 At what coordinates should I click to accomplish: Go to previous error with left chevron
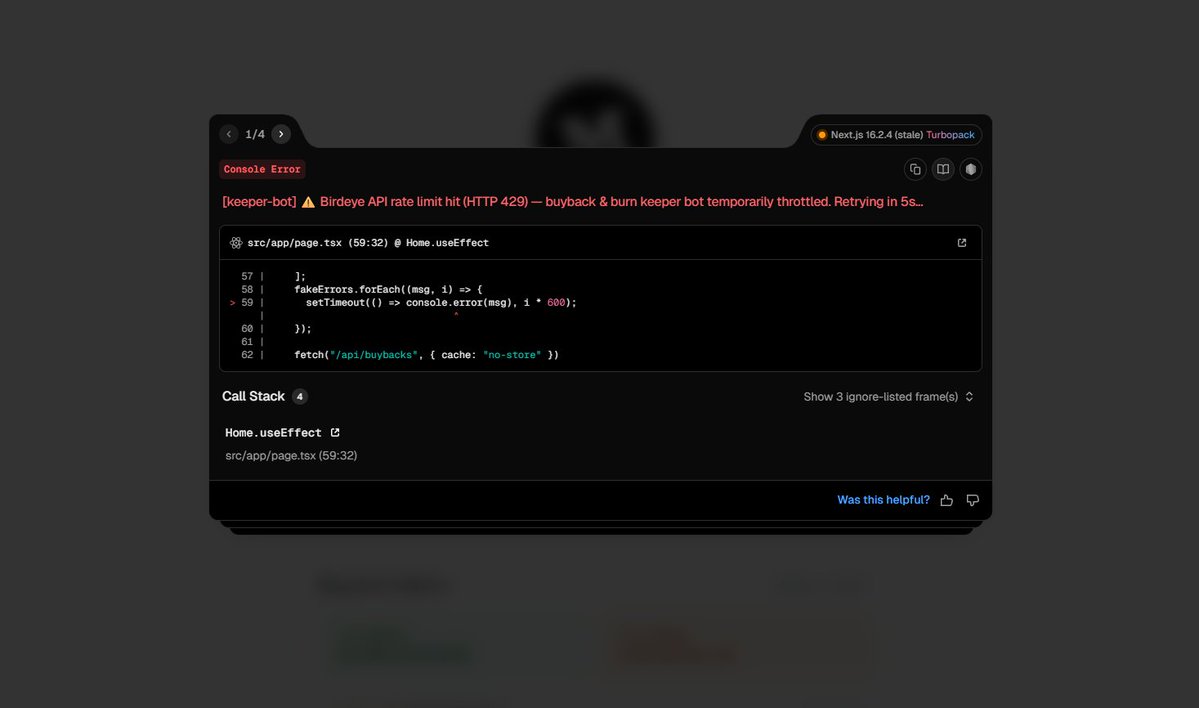[229, 134]
